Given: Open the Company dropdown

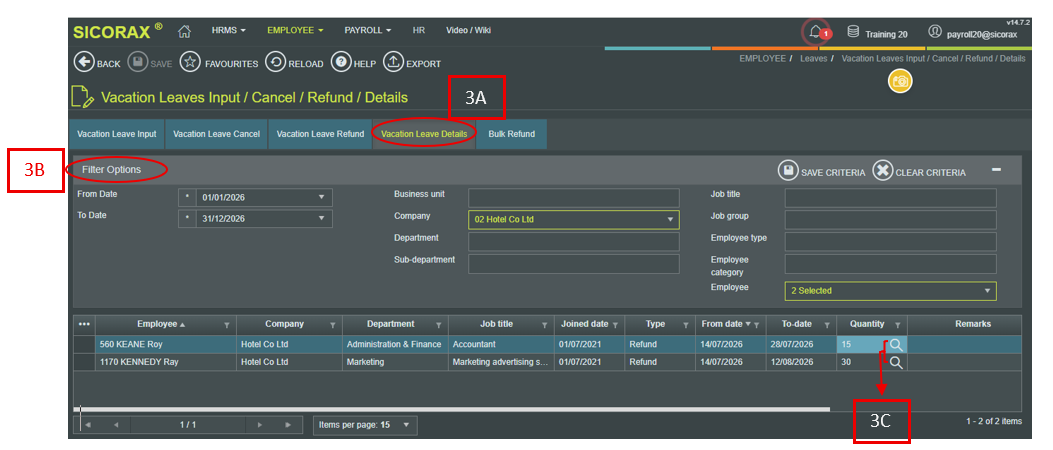Looking at the screenshot, I should [x=670, y=220].
